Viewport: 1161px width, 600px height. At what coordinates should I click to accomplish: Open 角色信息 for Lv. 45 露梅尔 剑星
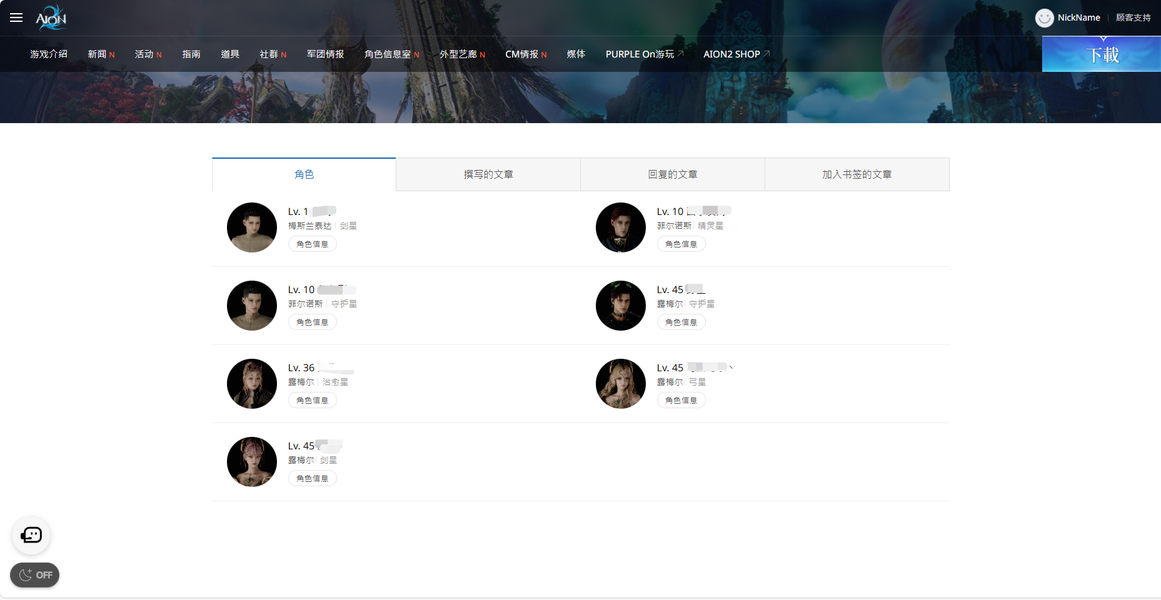click(x=312, y=479)
